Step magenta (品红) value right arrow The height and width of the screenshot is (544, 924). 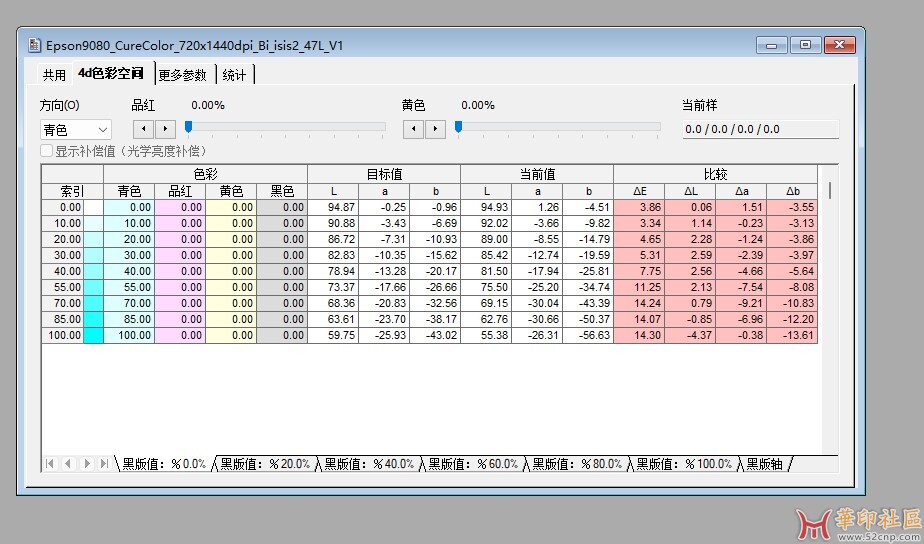165,129
